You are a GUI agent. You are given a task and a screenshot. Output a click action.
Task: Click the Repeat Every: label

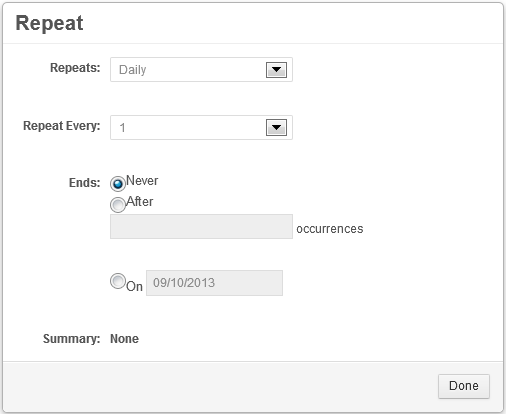62,126
